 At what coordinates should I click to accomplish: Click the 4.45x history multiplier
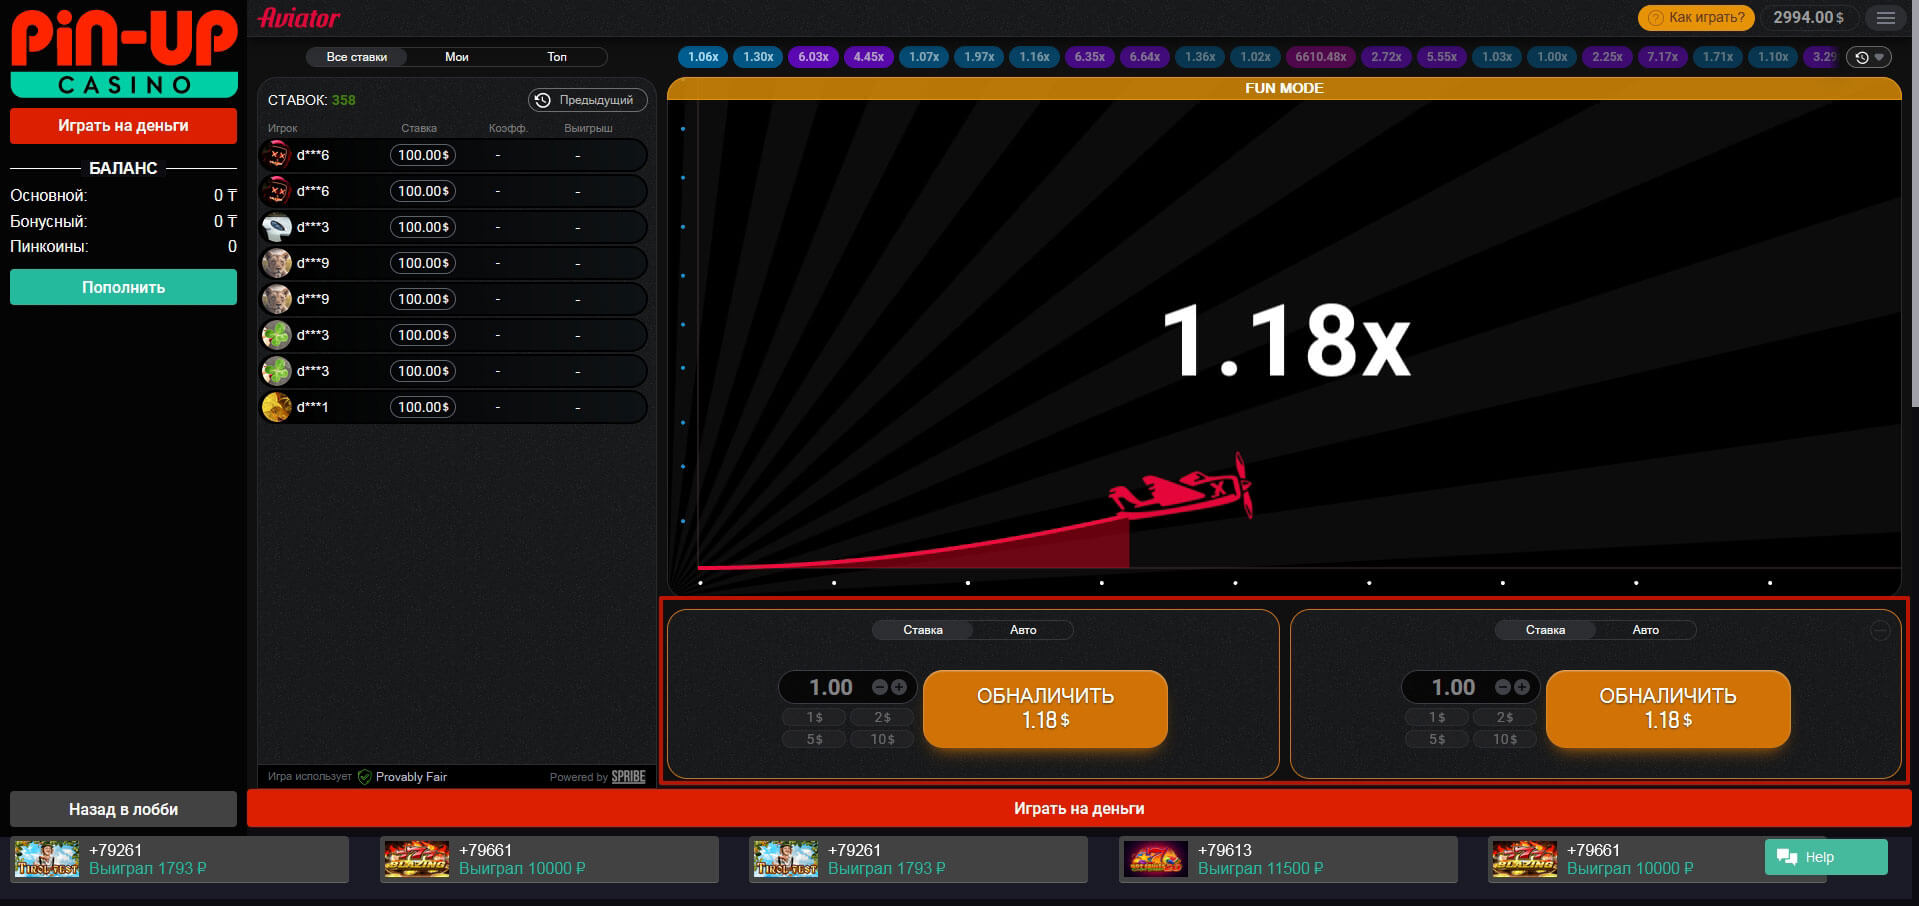click(x=868, y=57)
